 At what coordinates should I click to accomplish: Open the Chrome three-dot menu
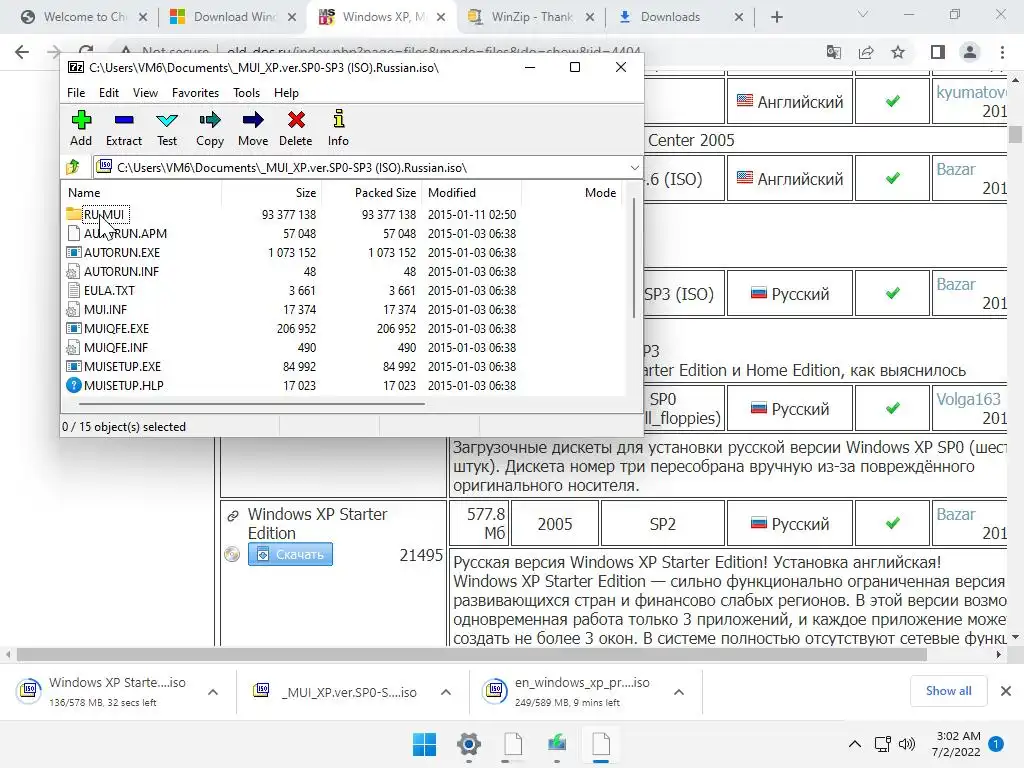(x=1002, y=52)
